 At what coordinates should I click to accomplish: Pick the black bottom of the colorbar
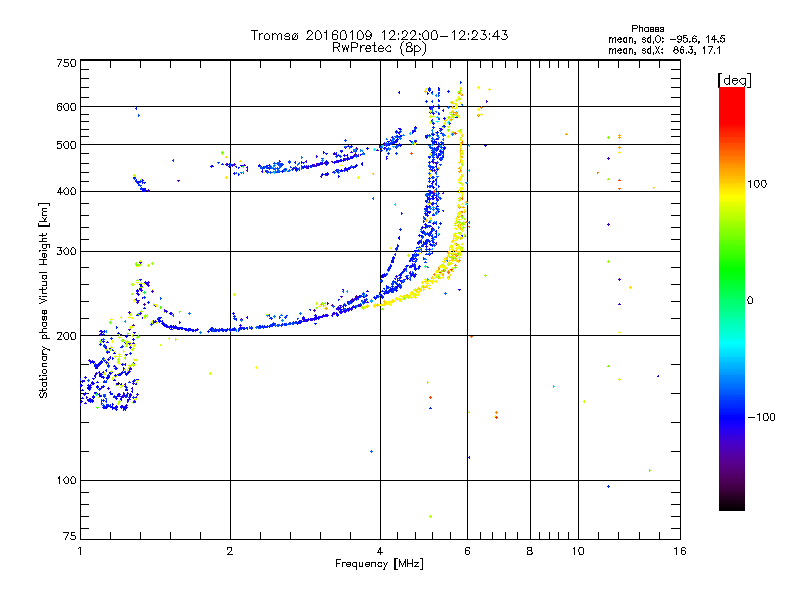tap(731, 505)
